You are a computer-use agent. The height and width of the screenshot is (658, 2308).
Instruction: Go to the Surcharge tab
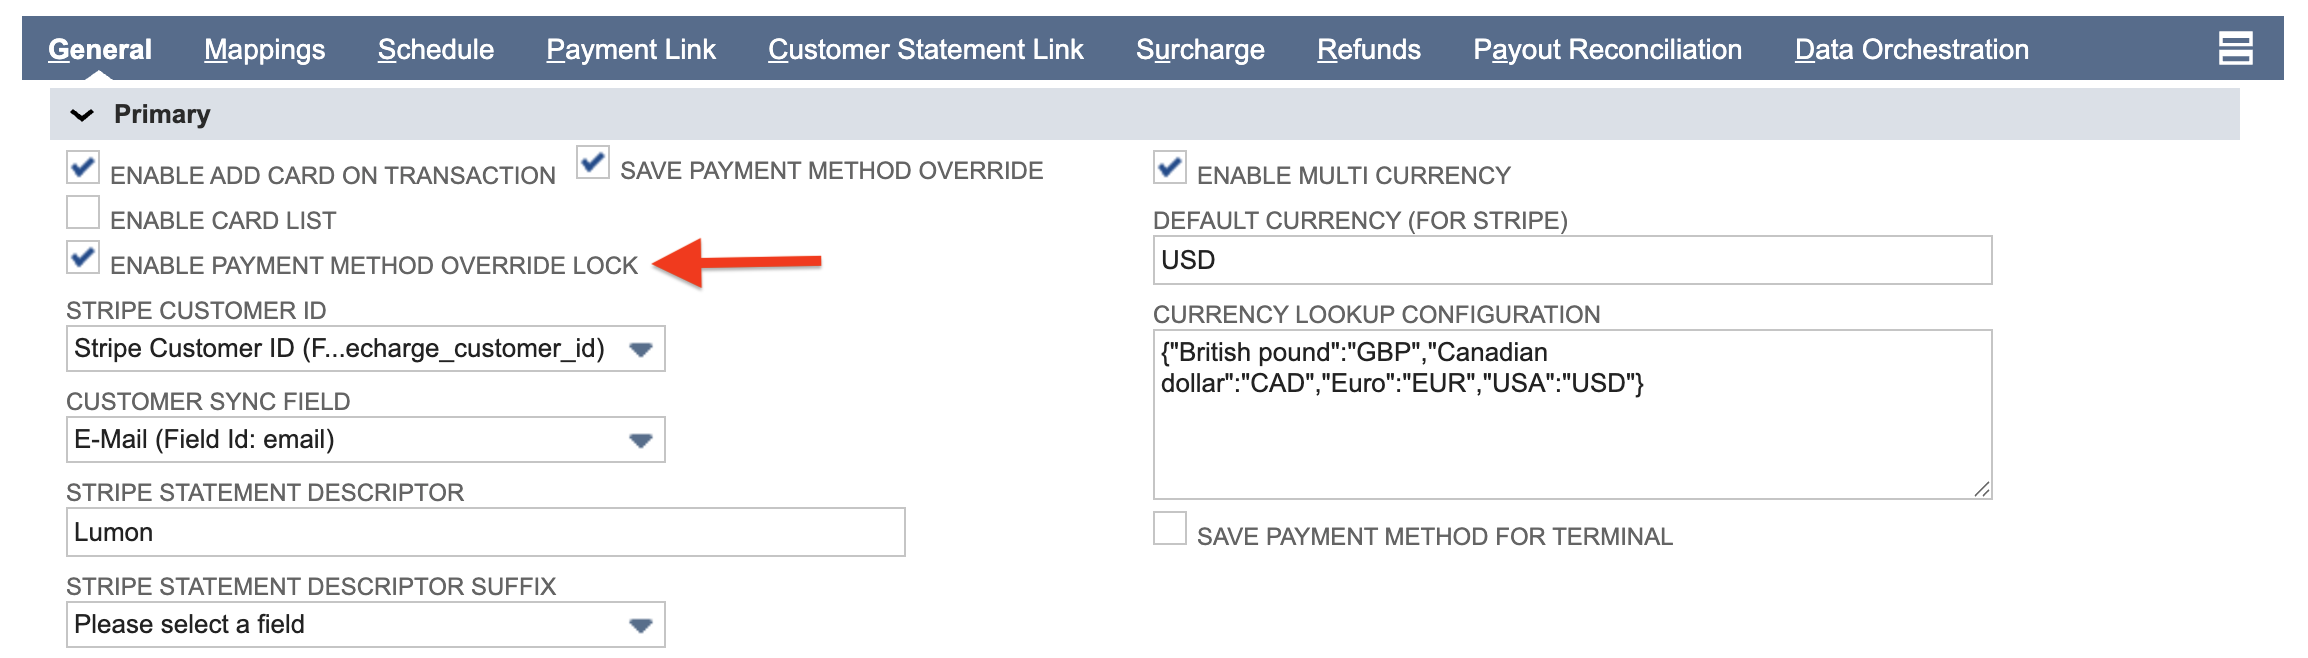(x=1199, y=48)
